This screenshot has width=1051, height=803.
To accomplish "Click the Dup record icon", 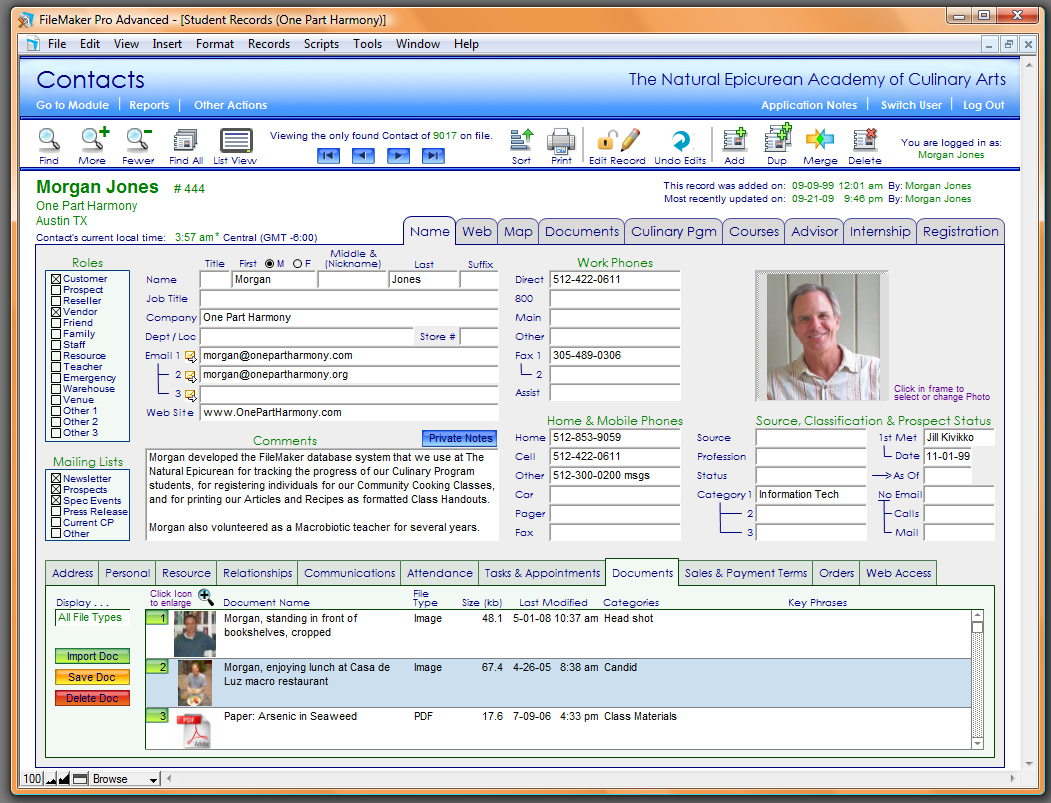I will point(778,138).
